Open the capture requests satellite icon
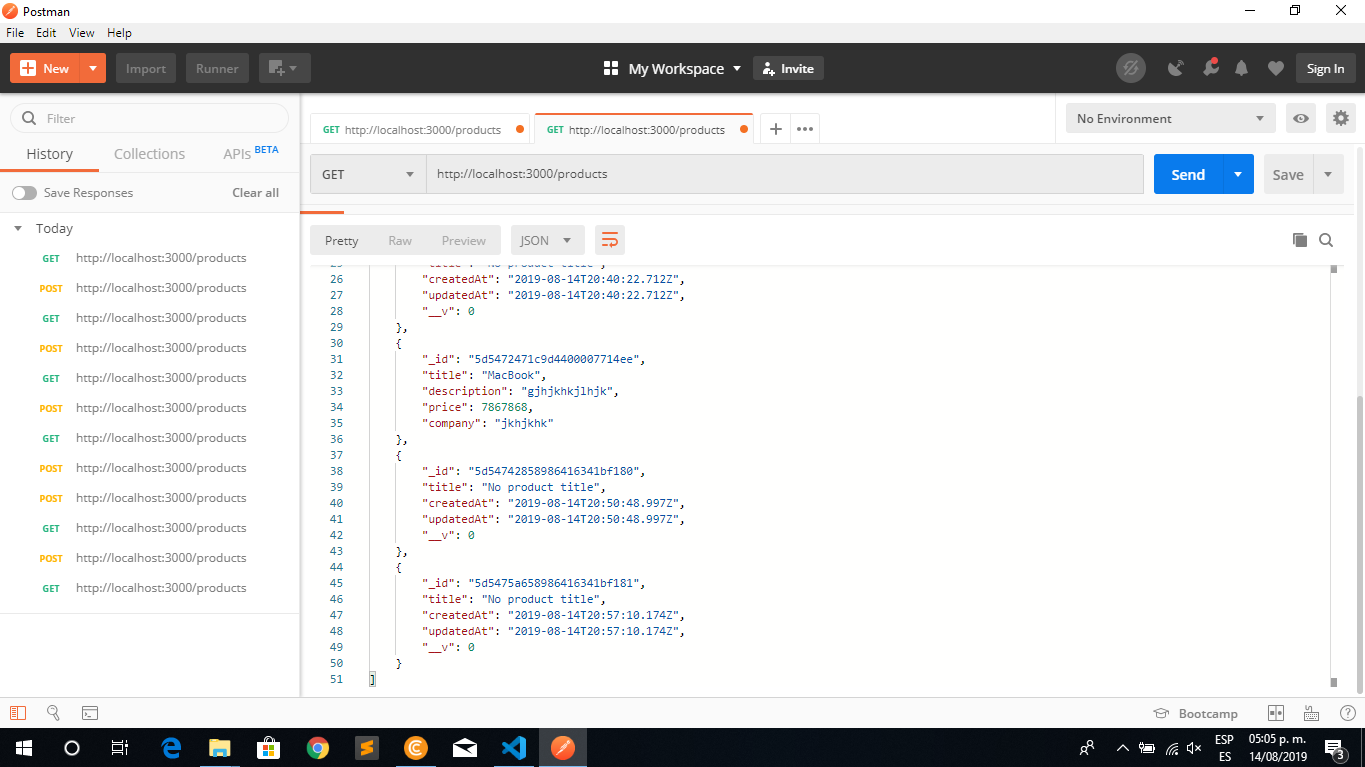 pos(1176,68)
